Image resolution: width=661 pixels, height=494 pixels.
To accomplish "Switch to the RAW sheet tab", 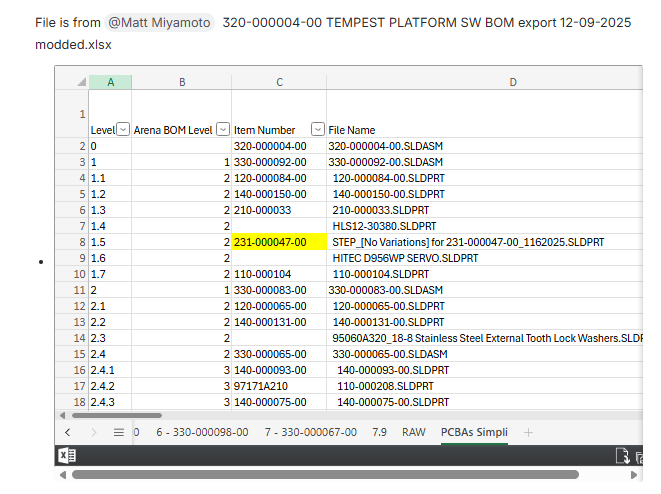I will tap(414, 432).
